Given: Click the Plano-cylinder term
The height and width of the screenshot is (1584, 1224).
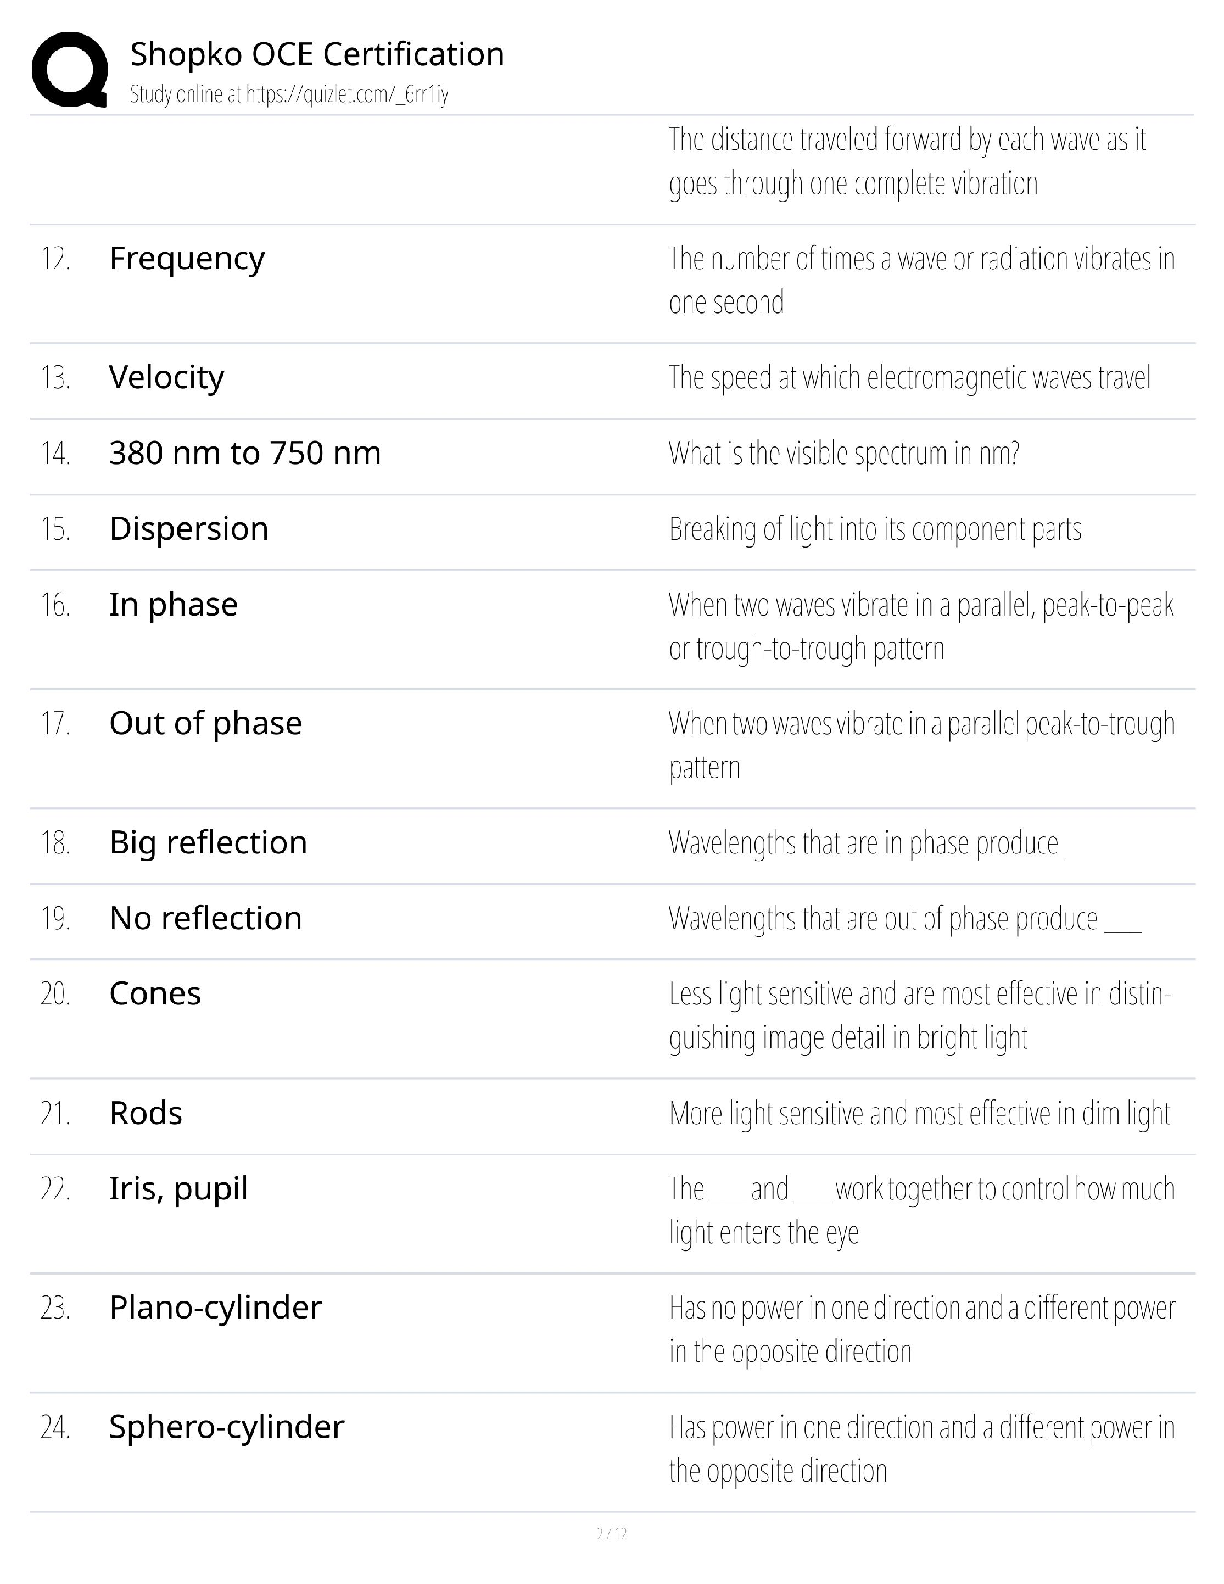Looking at the screenshot, I should [215, 1308].
